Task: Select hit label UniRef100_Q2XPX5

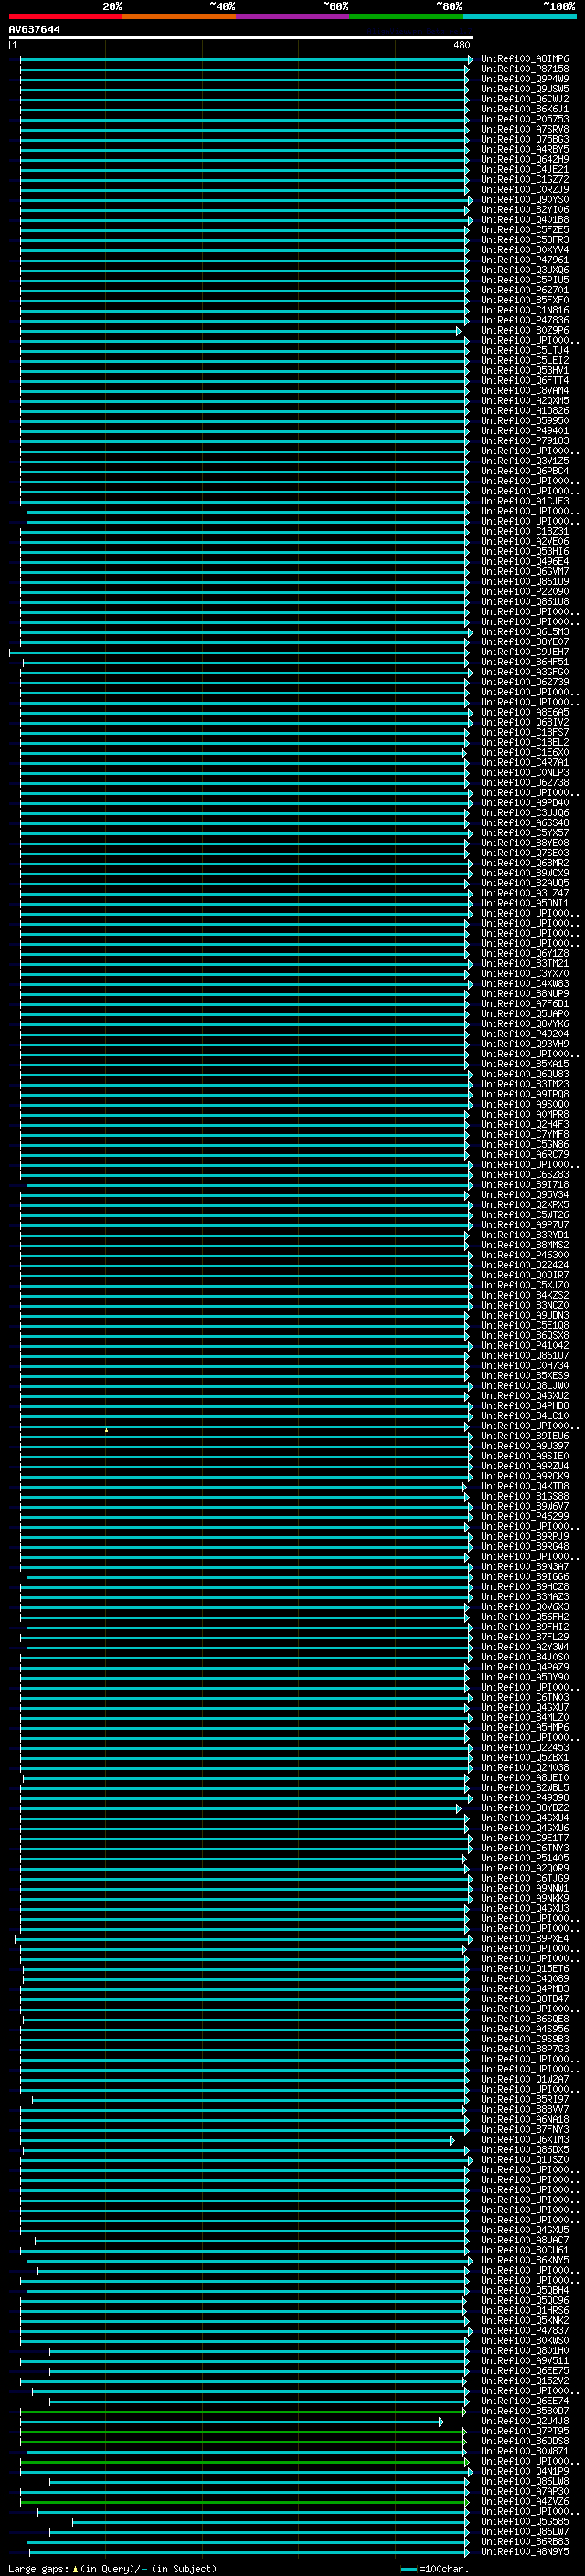Action: [x=524, y=1205]
